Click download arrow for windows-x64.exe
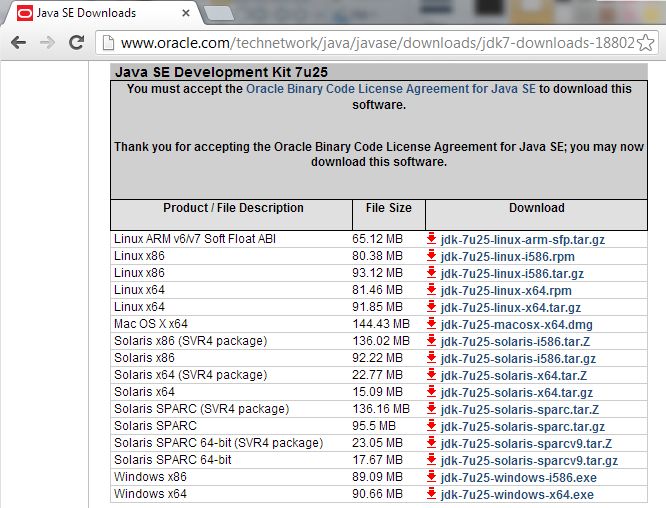The image size is (666, 508). [x=432, y=494]
